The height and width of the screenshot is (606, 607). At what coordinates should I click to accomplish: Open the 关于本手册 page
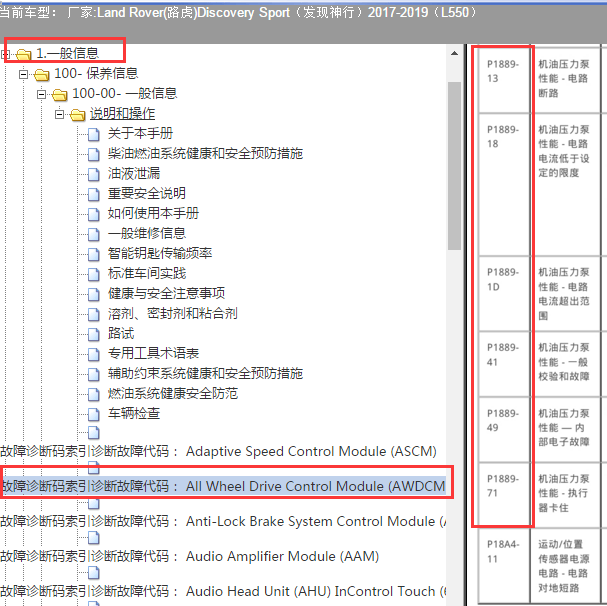[141, 134]
